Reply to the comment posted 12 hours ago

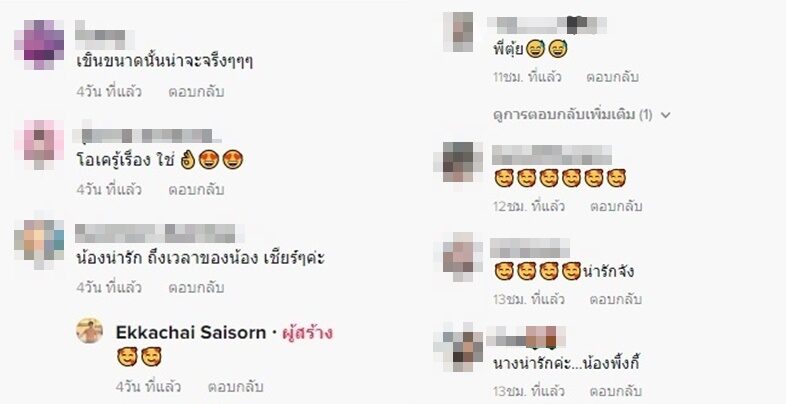click(616, 207)
